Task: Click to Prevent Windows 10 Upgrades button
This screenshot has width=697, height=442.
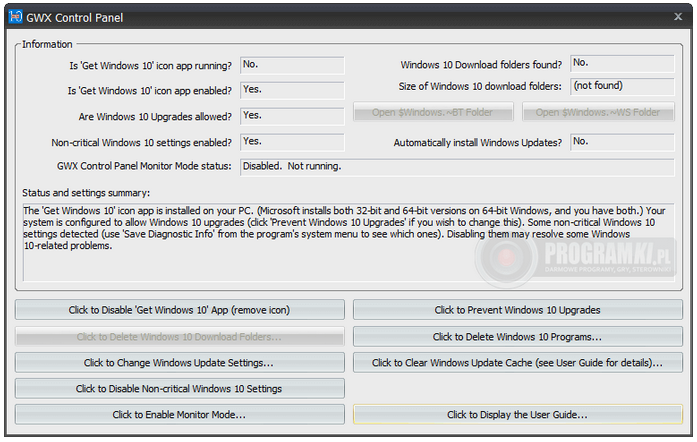Action: click(518, 310)
